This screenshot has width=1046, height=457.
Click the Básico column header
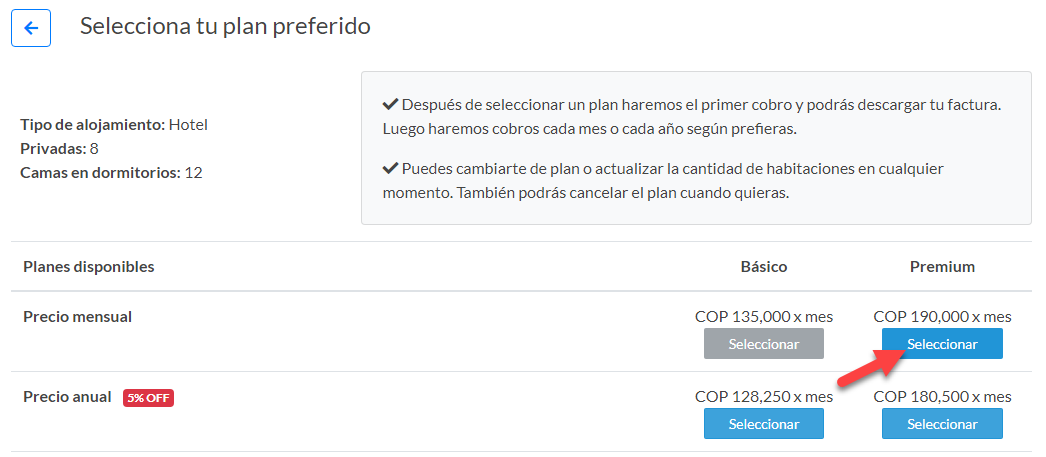764,267
